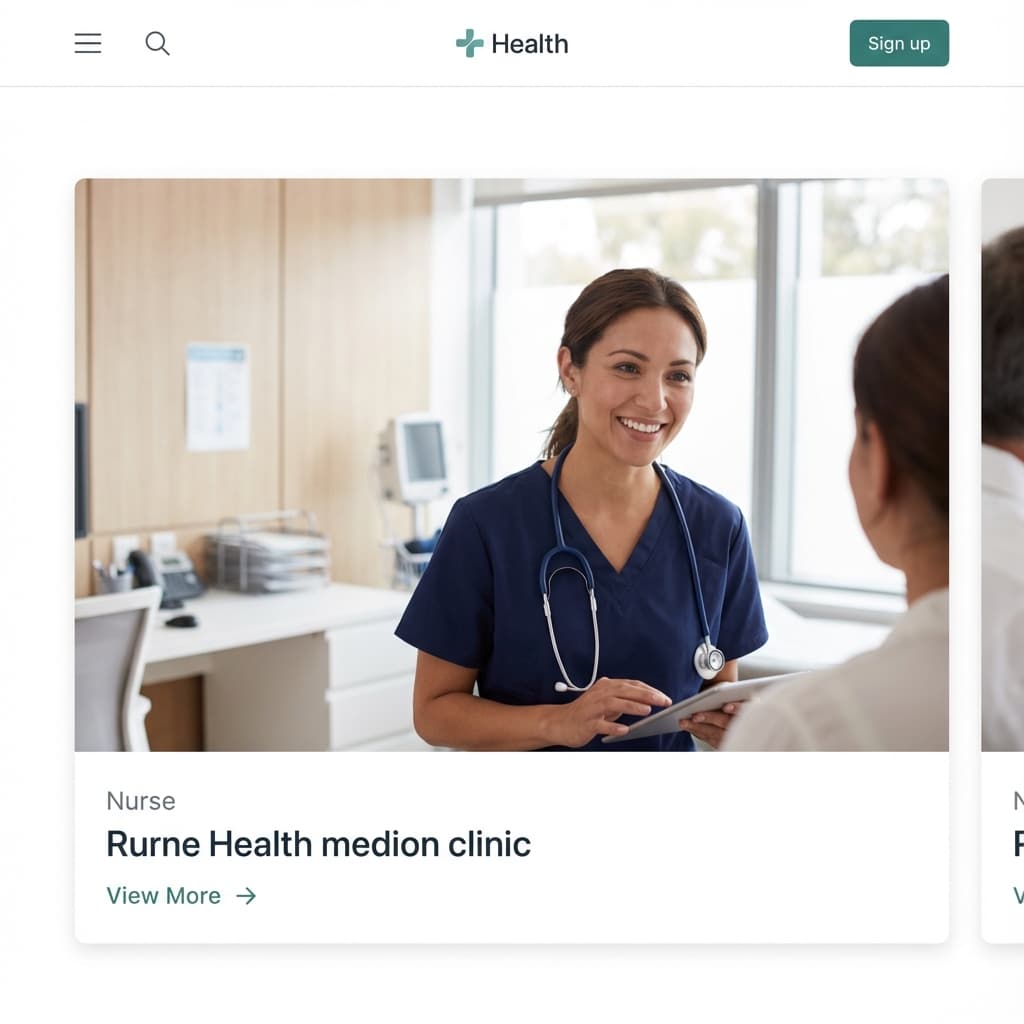
Task: Click the cut-off title of the next card
Action: pyautogui.click(x=1019, y=844)
